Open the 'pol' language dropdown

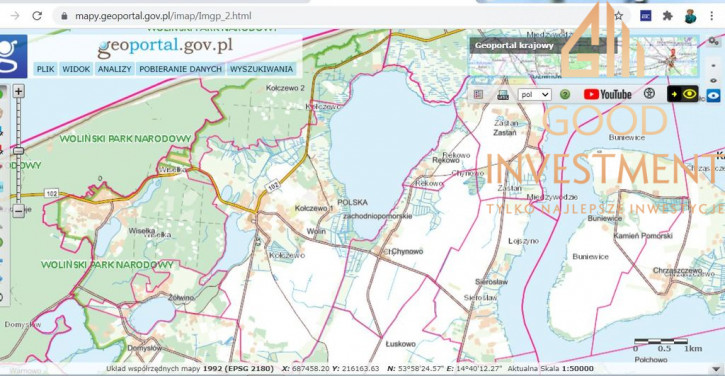pyautogui.click(x=535, y=94)
